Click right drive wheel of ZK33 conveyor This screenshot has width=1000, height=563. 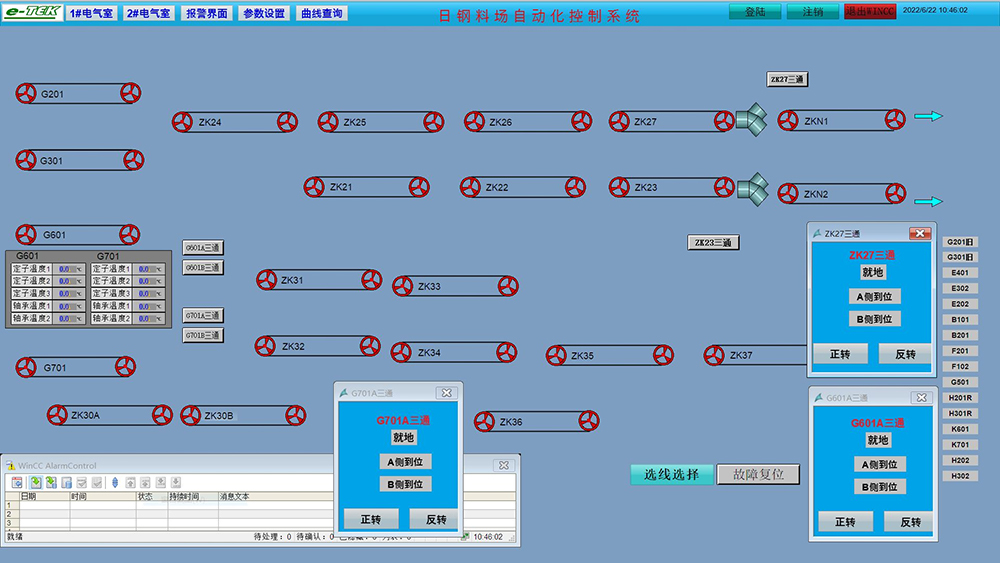pyautogui.click(x=508, y=286)
